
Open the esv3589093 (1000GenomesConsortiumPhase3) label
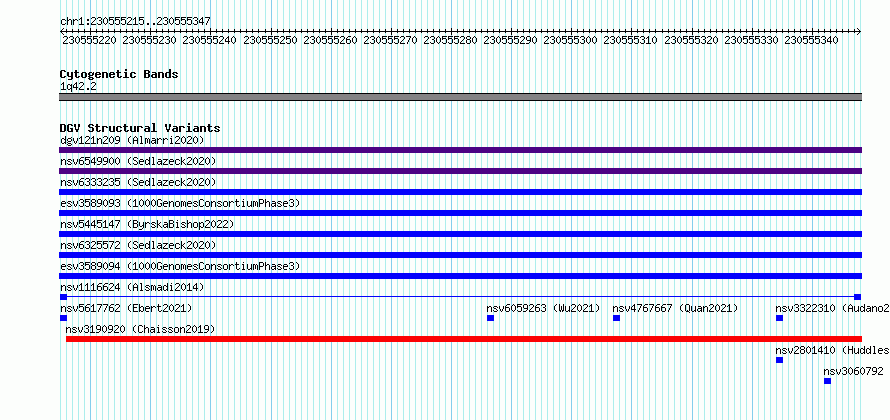180,203
